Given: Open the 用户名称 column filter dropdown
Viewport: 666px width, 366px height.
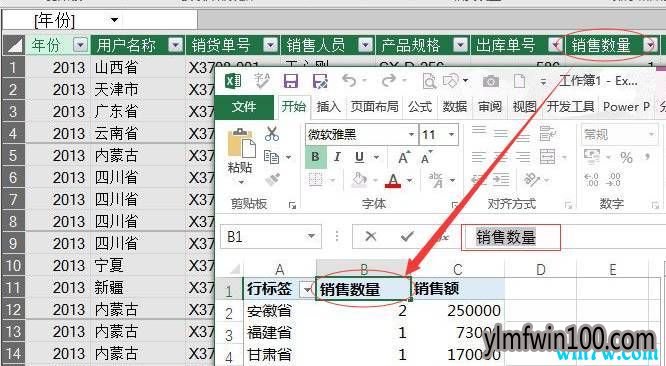Looking at the screenshot, I should (x=175, y=45).
